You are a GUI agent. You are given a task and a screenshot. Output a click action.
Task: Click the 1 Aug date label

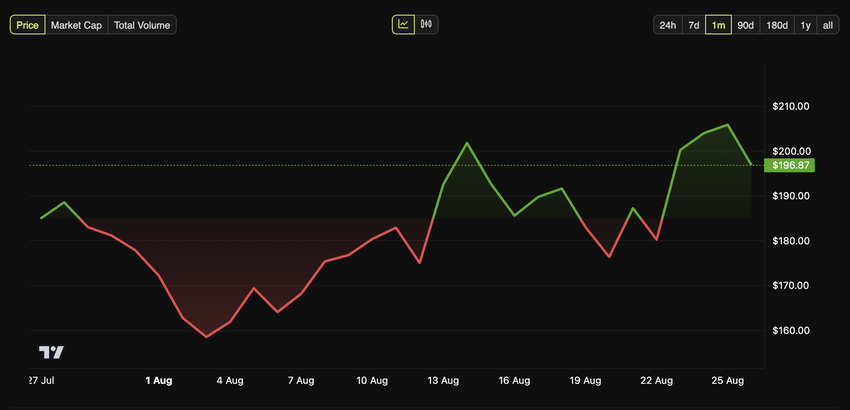click(x=159, y=381)
